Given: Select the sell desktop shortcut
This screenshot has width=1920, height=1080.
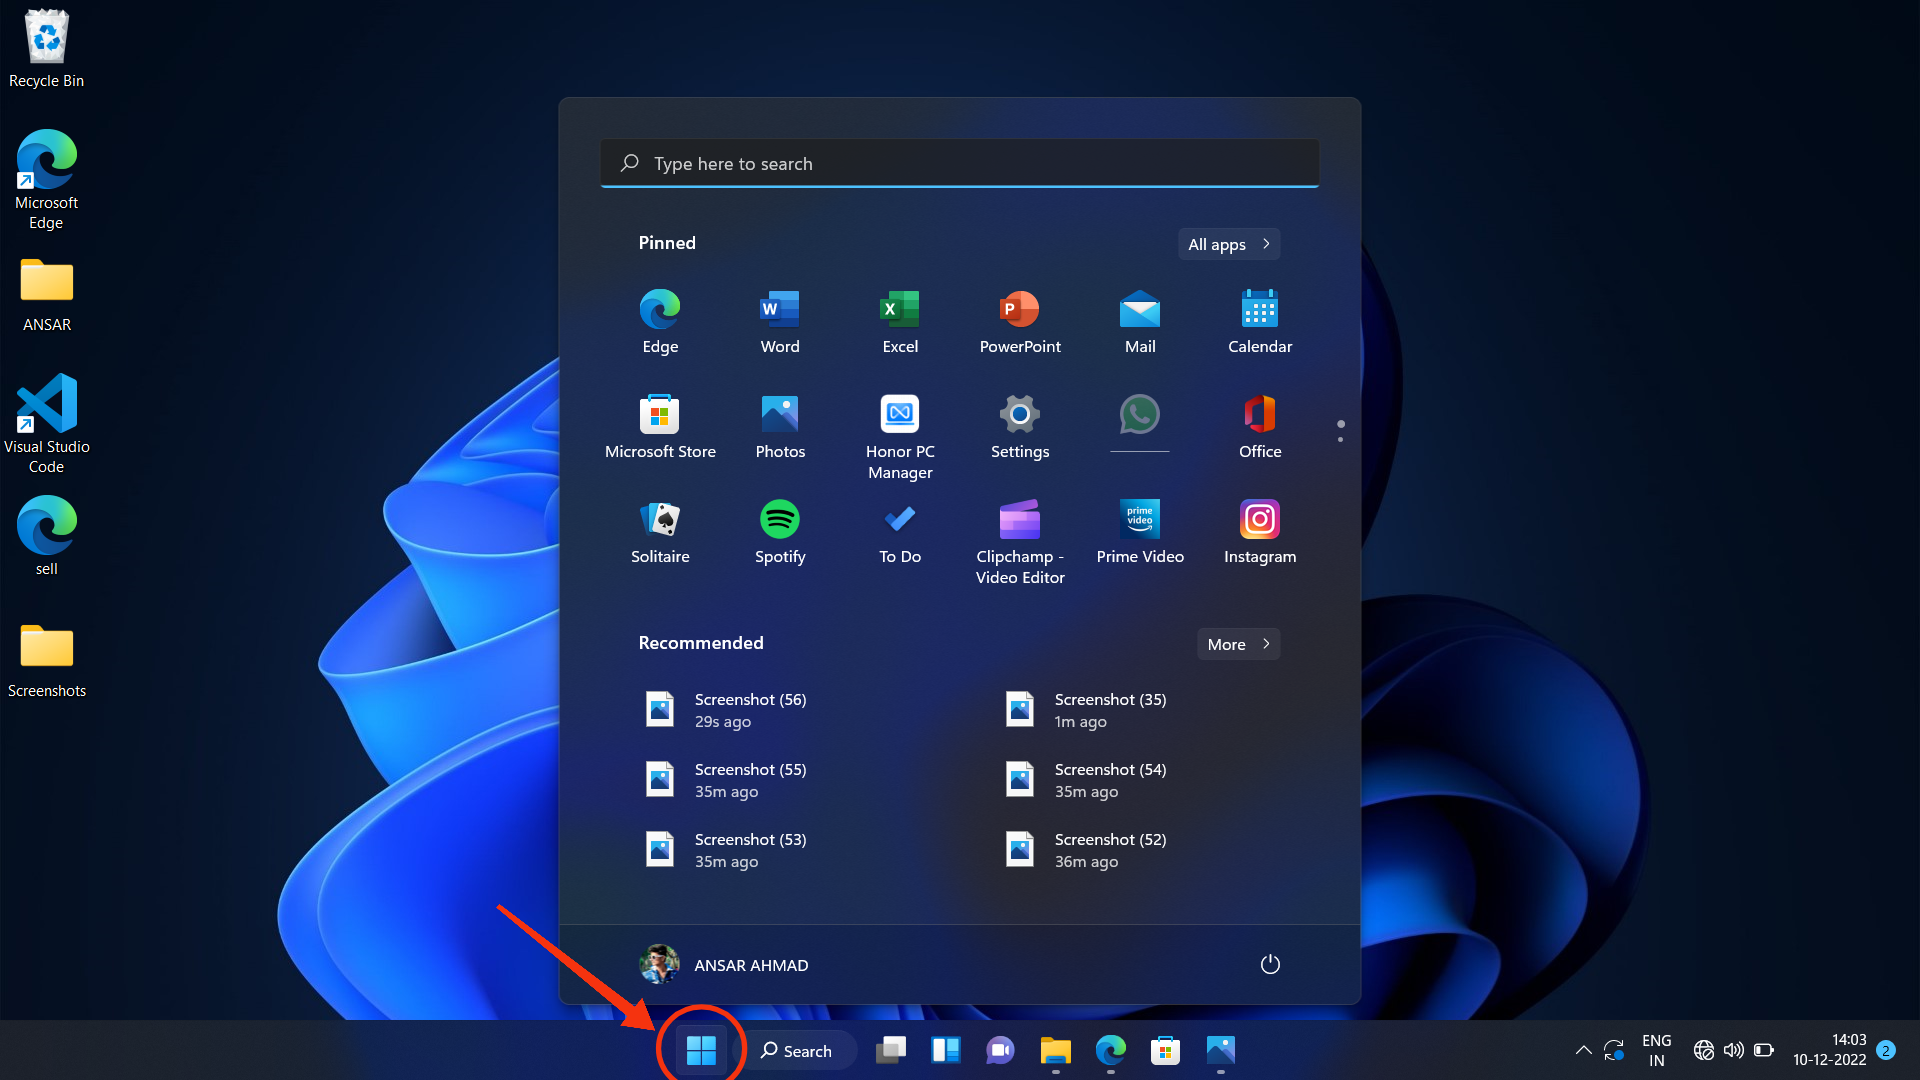Looking at the screenshot, I should (46, 536).
